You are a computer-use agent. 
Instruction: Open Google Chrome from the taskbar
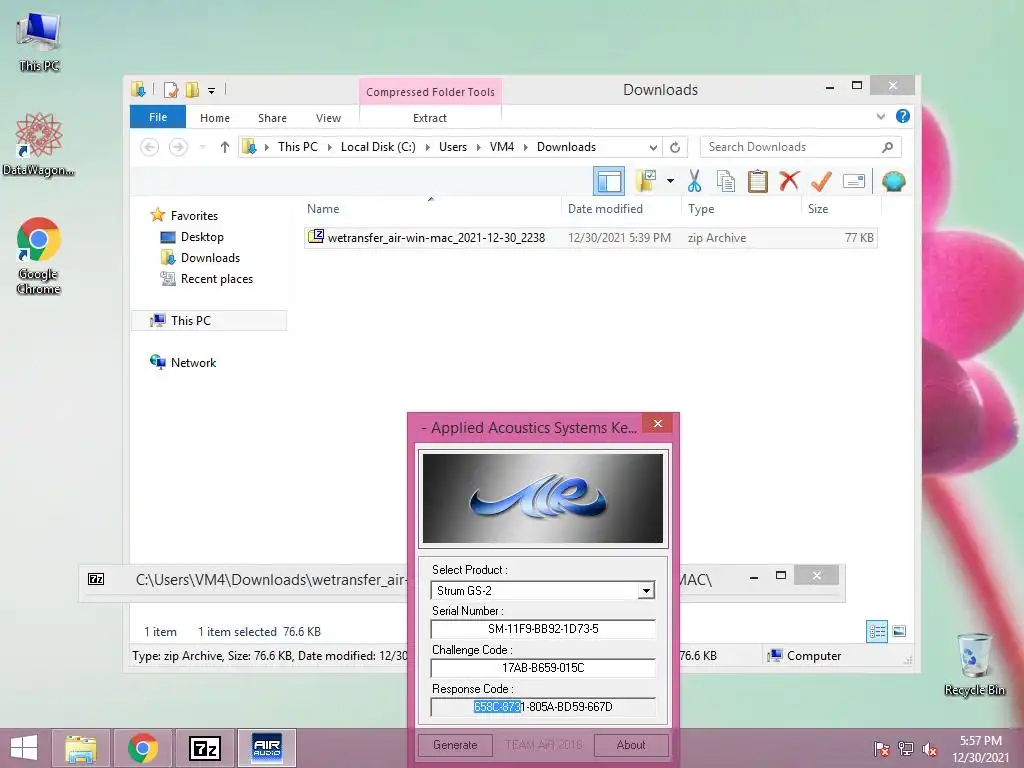pos(143,748)
